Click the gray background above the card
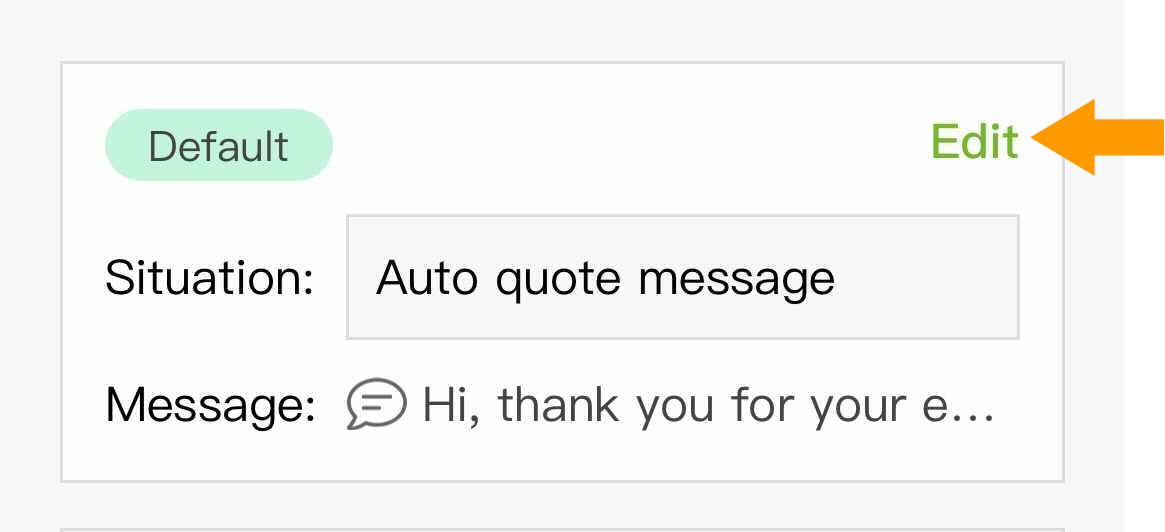1165x532 pixels. click(x=560, y=30)
